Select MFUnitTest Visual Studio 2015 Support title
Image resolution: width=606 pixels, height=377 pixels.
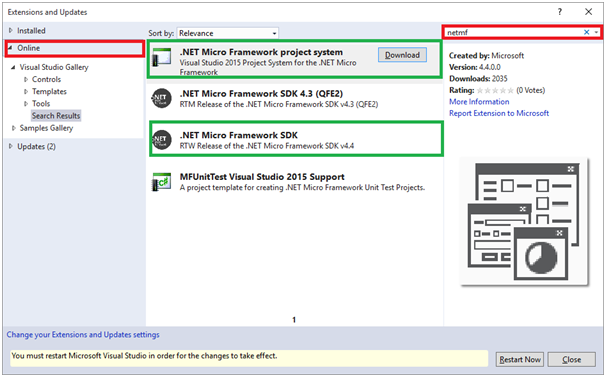click(262, 177)
